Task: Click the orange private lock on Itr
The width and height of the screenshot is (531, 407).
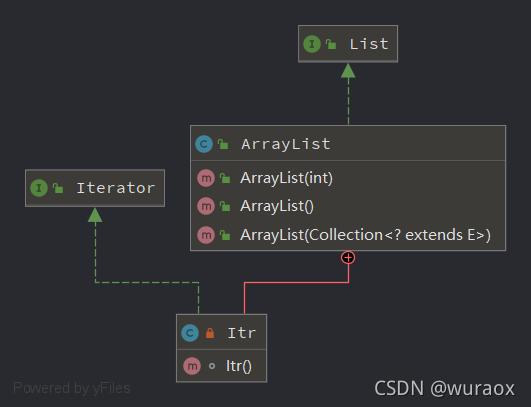Action: [x=210, y=333]
